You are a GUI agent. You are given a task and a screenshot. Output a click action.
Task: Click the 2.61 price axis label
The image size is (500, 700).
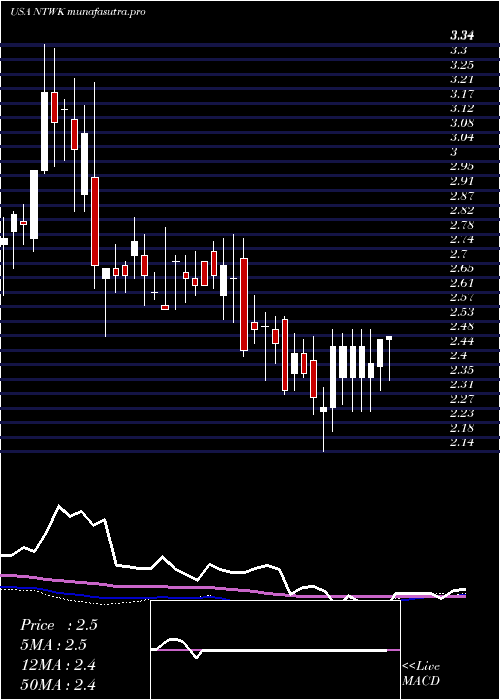pyautogui.click(x=461, y=283)
